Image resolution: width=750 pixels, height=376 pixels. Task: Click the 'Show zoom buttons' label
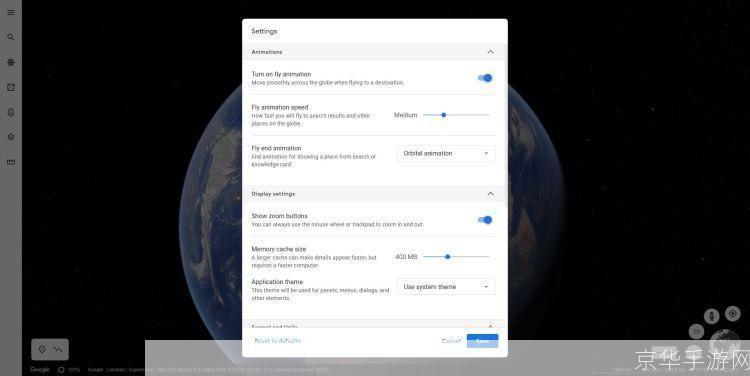click(279, 216)
